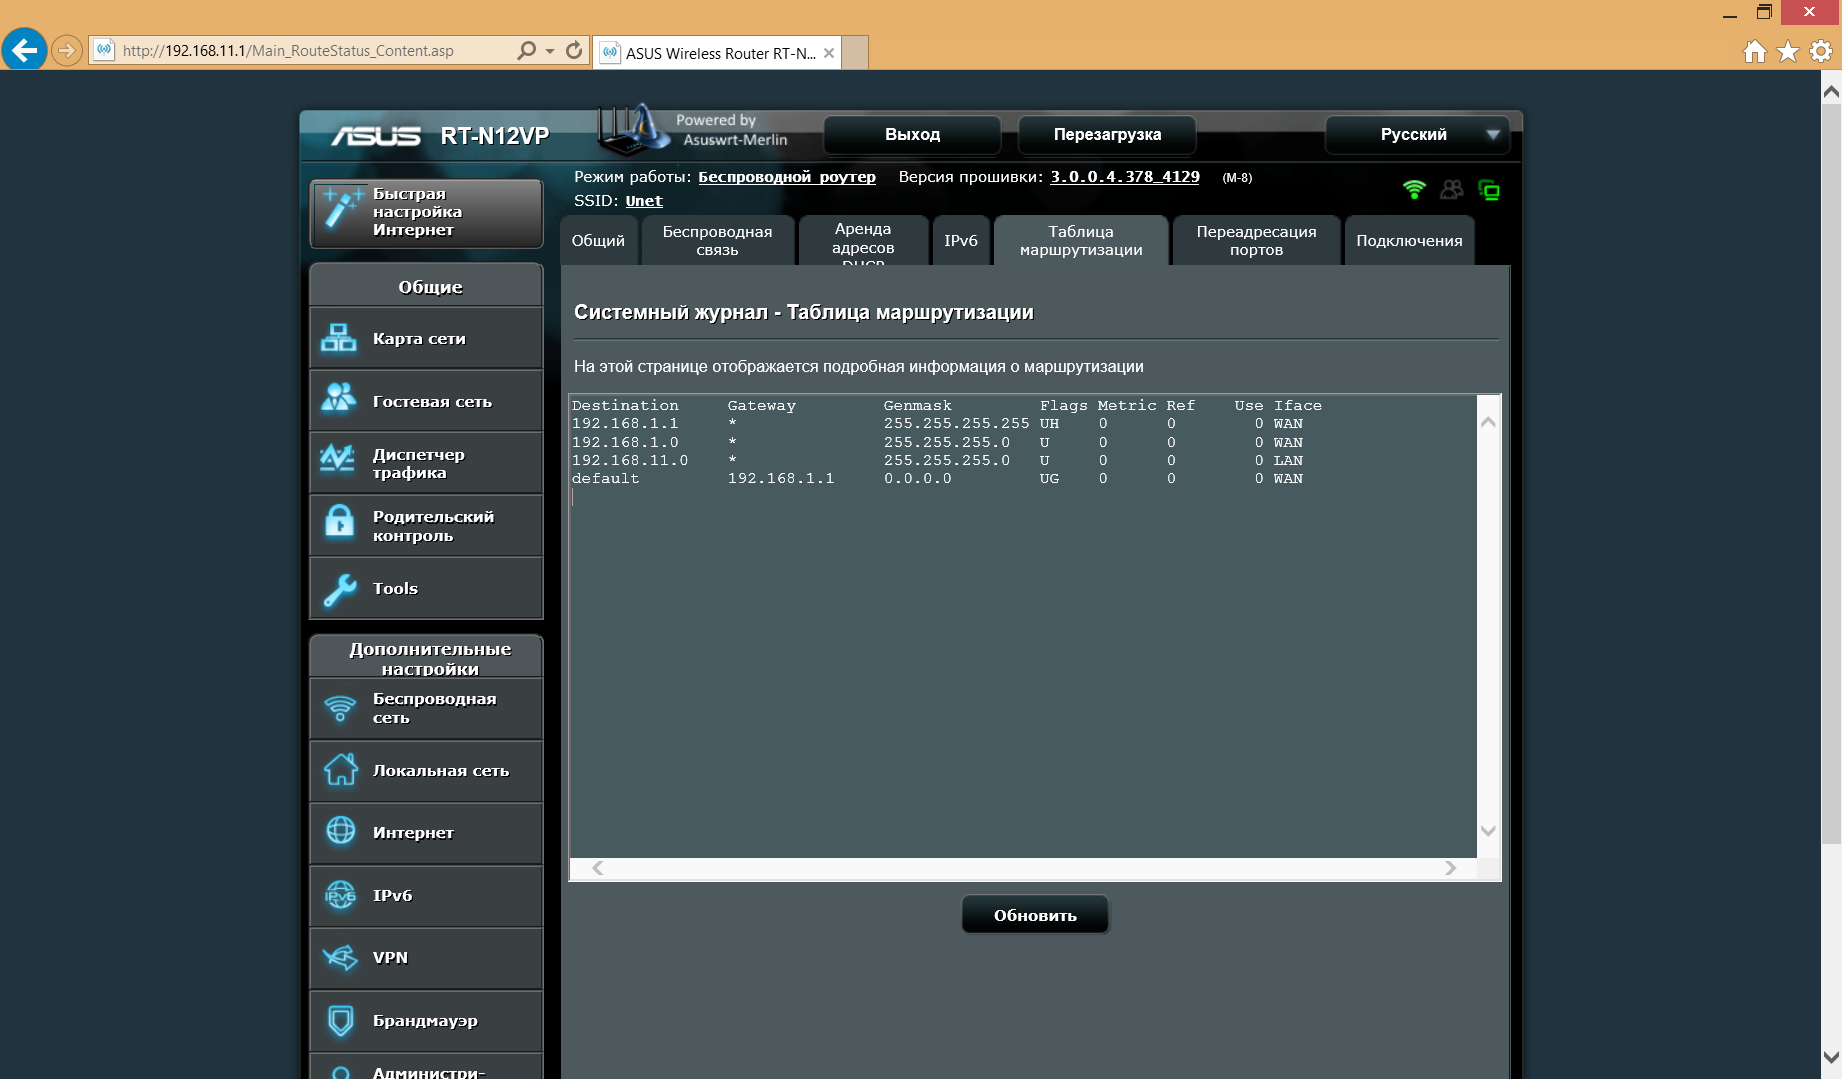Click the Internet globe icon in sidebar

(x=339, y=832)
